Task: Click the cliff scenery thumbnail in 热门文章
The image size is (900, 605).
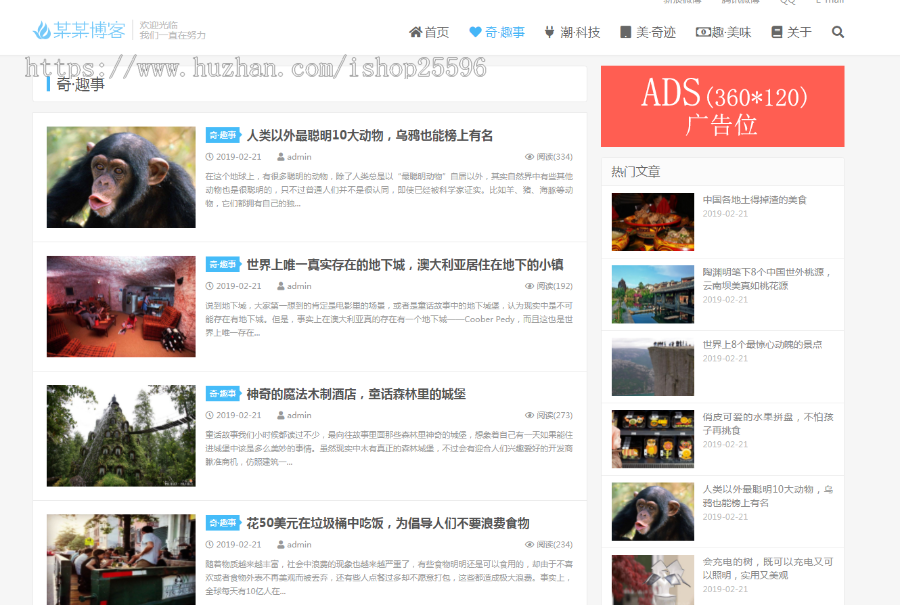Action: (653, 367)
